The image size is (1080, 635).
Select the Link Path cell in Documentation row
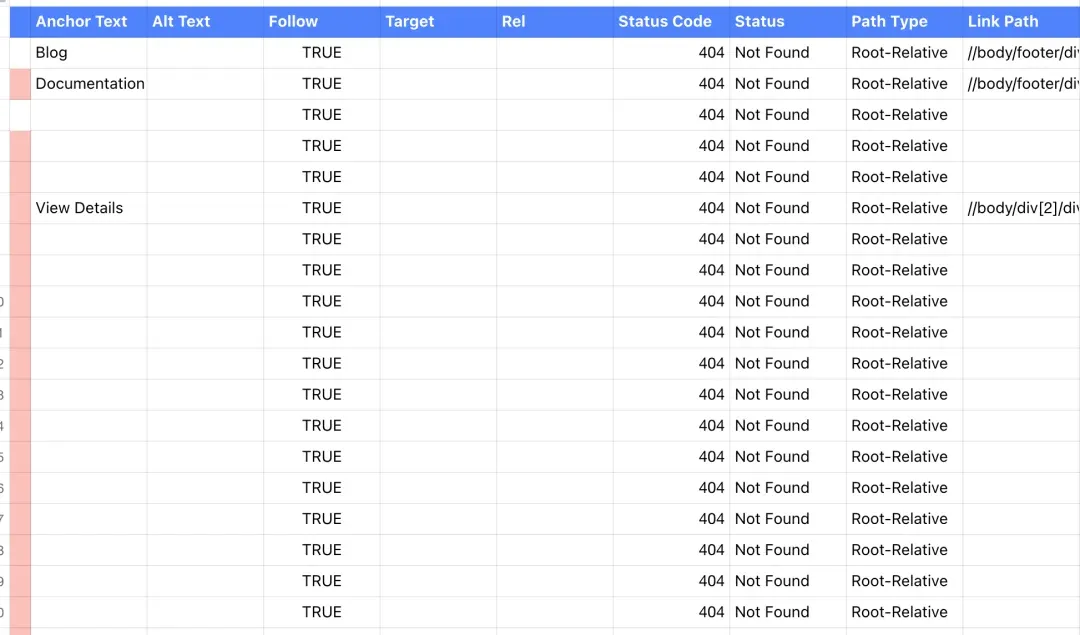tap(1022, 83)
